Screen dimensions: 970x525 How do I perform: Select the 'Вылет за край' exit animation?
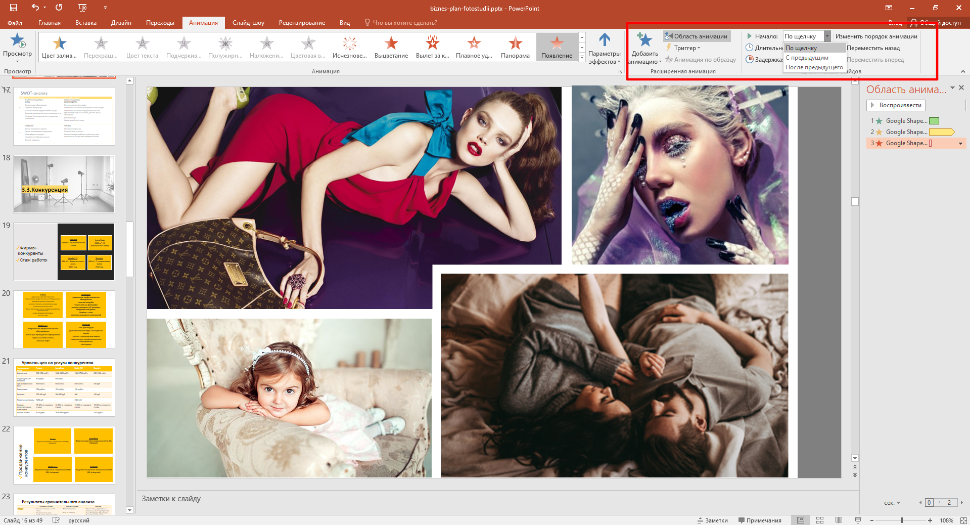pyautogui.click(x=432, y=46)
